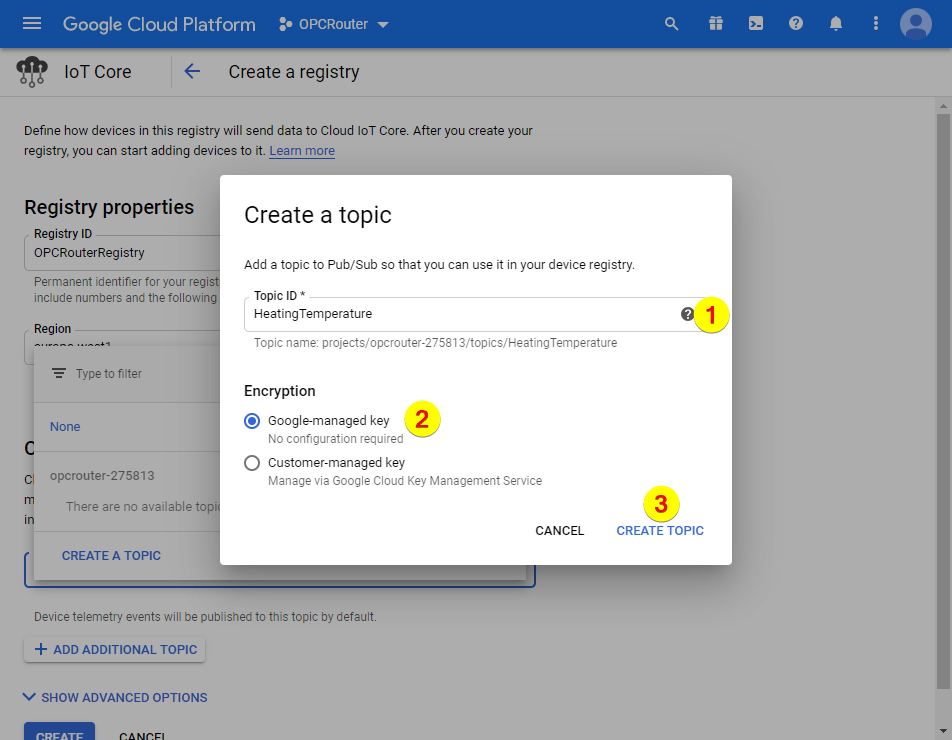952x740 pixels.
Task: Choose None in the topic list
Action: coord(65,427)
